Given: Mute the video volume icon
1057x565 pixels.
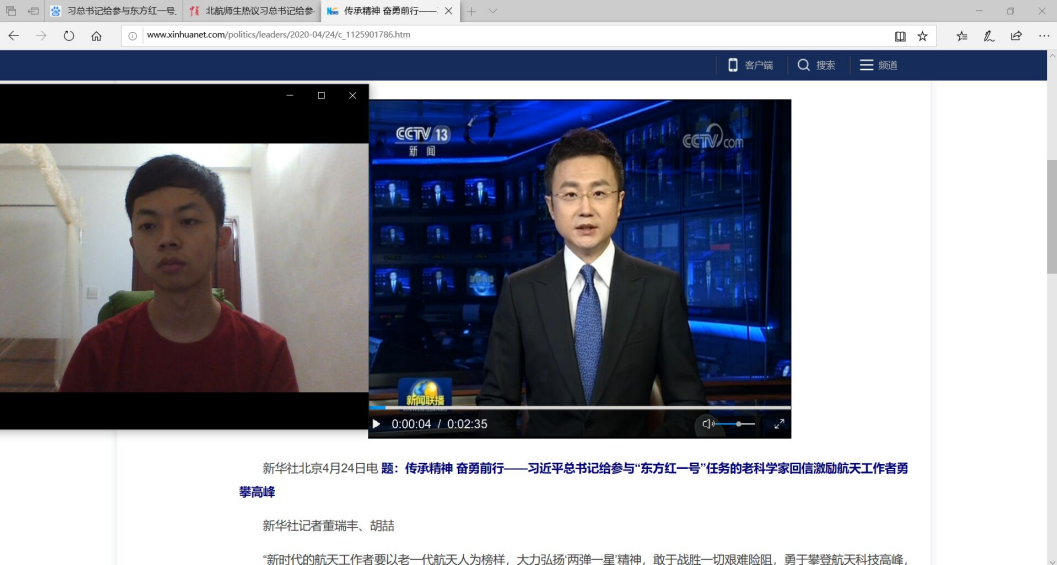Looking at the screenshot, I should click(x=707, y=424).
